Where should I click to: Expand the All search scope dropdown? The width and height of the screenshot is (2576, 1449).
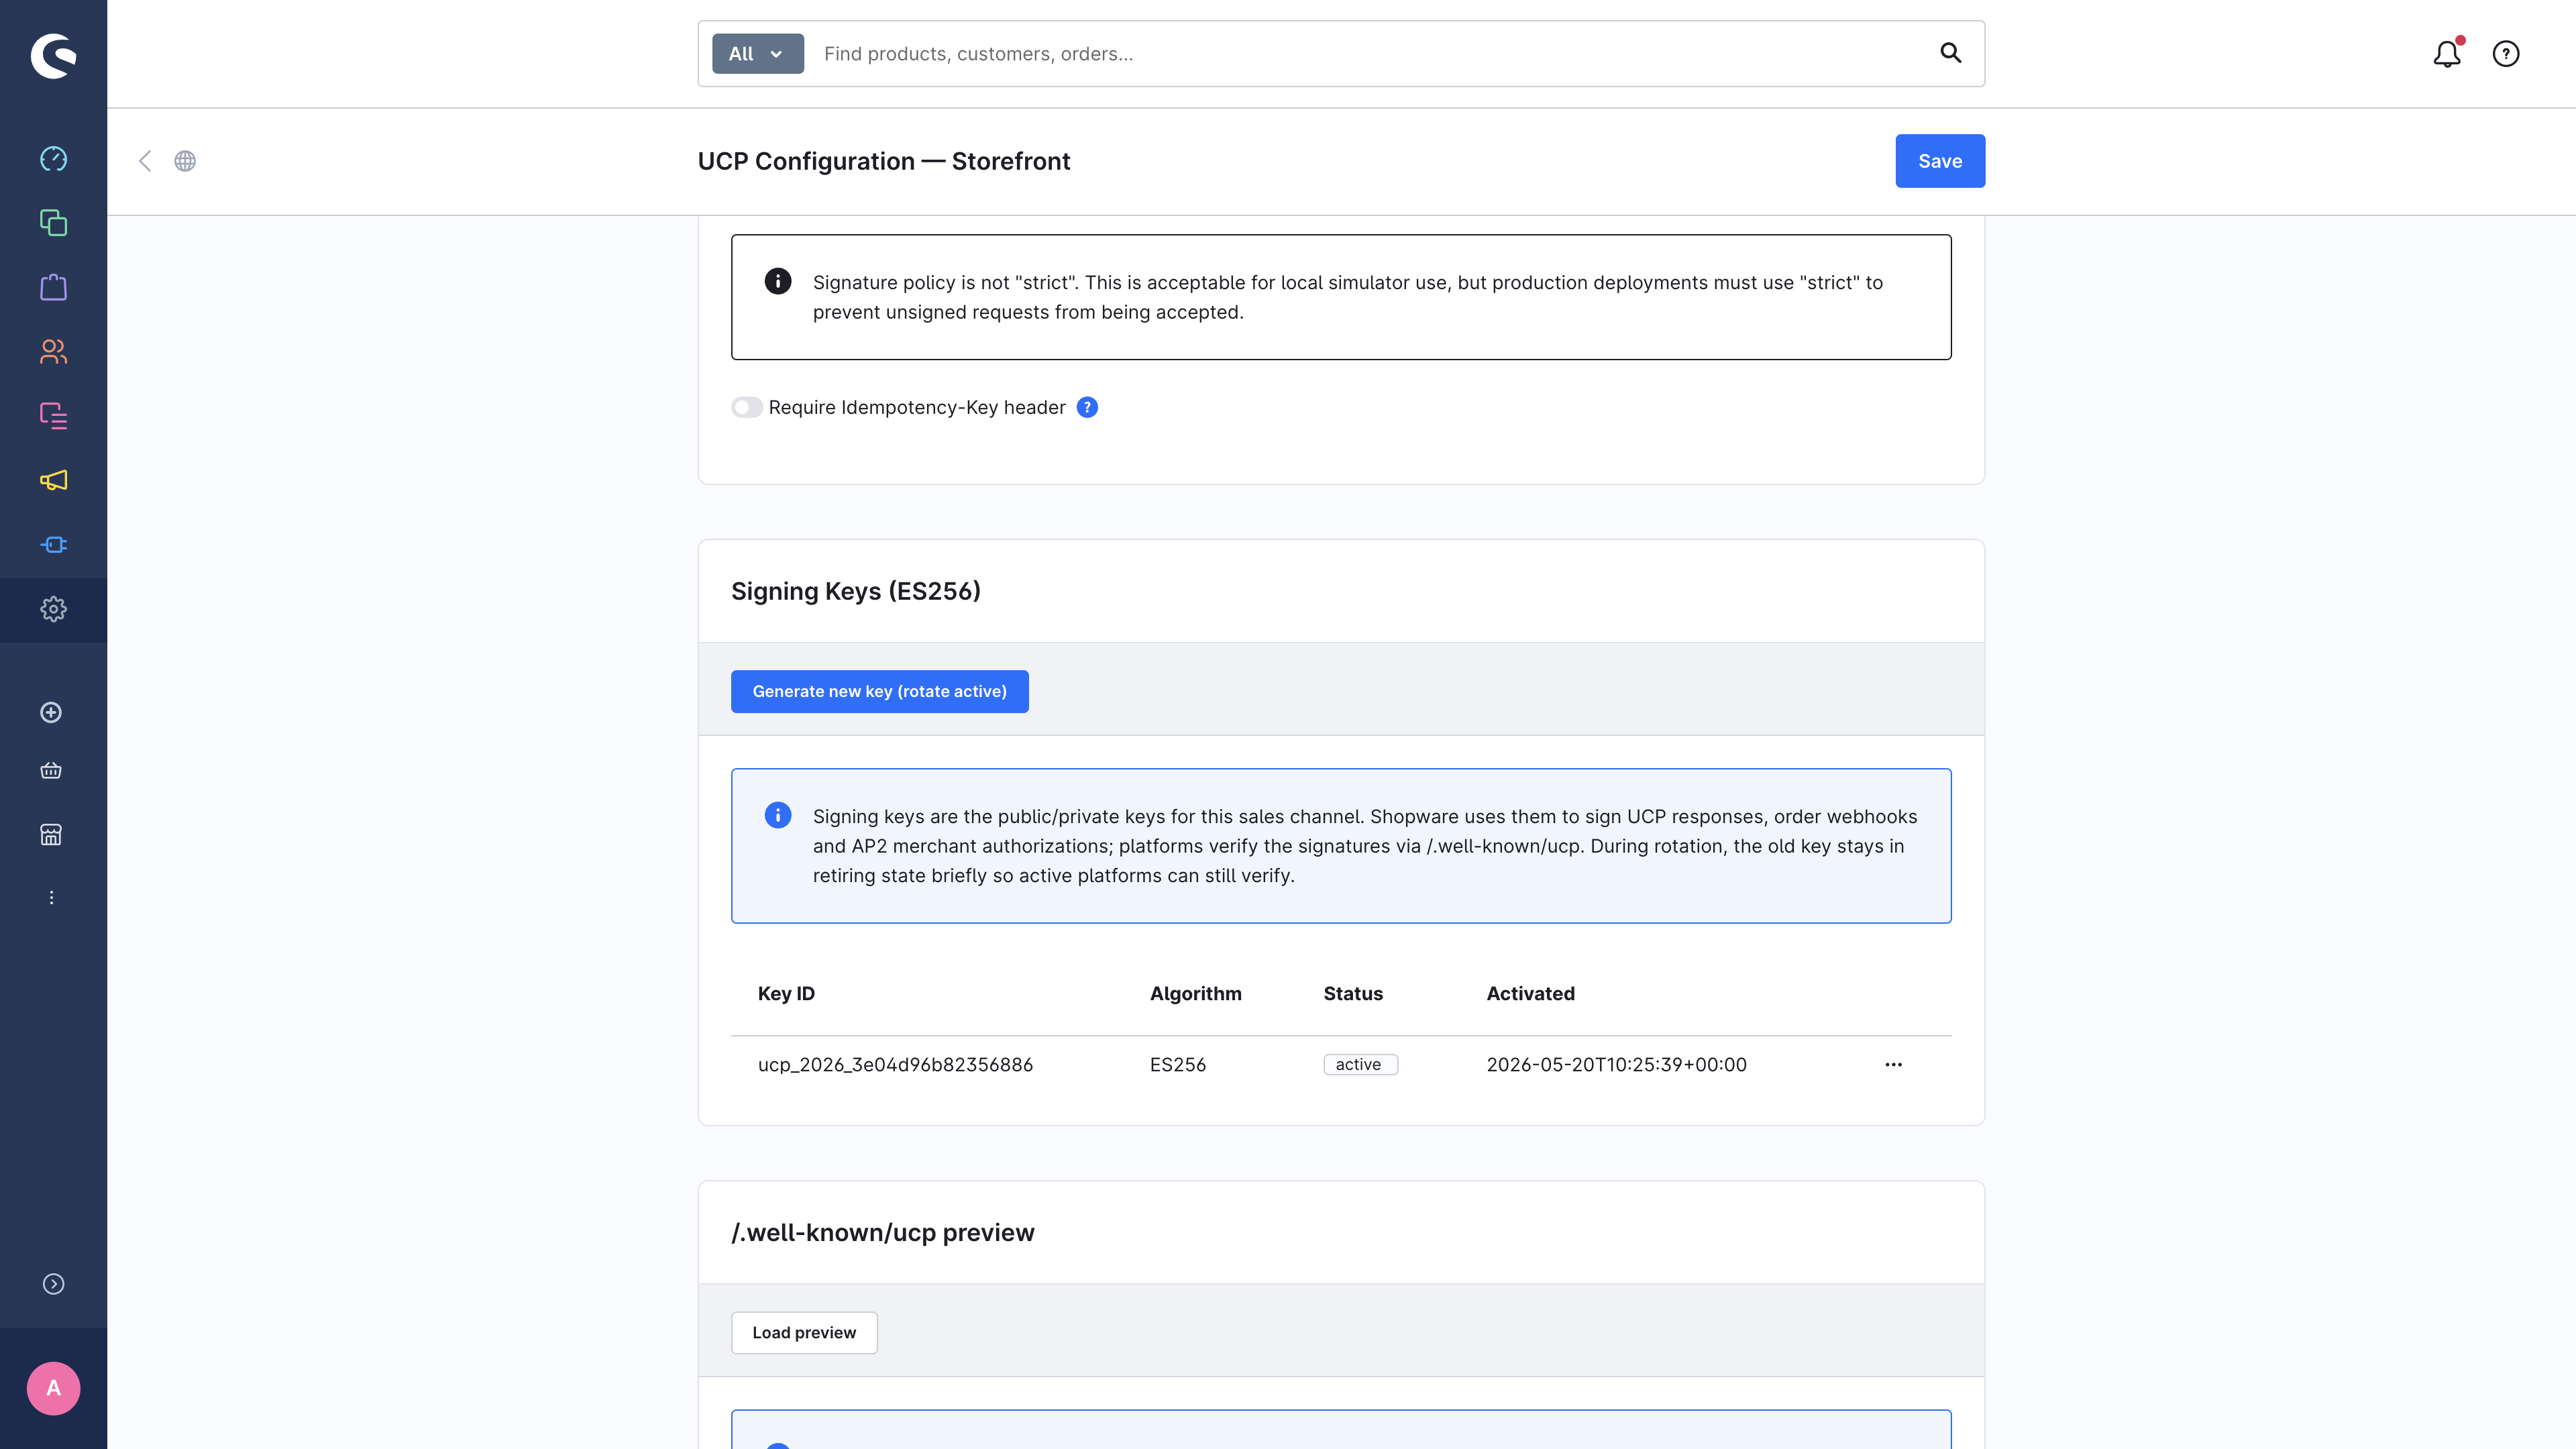click(x=757, y=54)
